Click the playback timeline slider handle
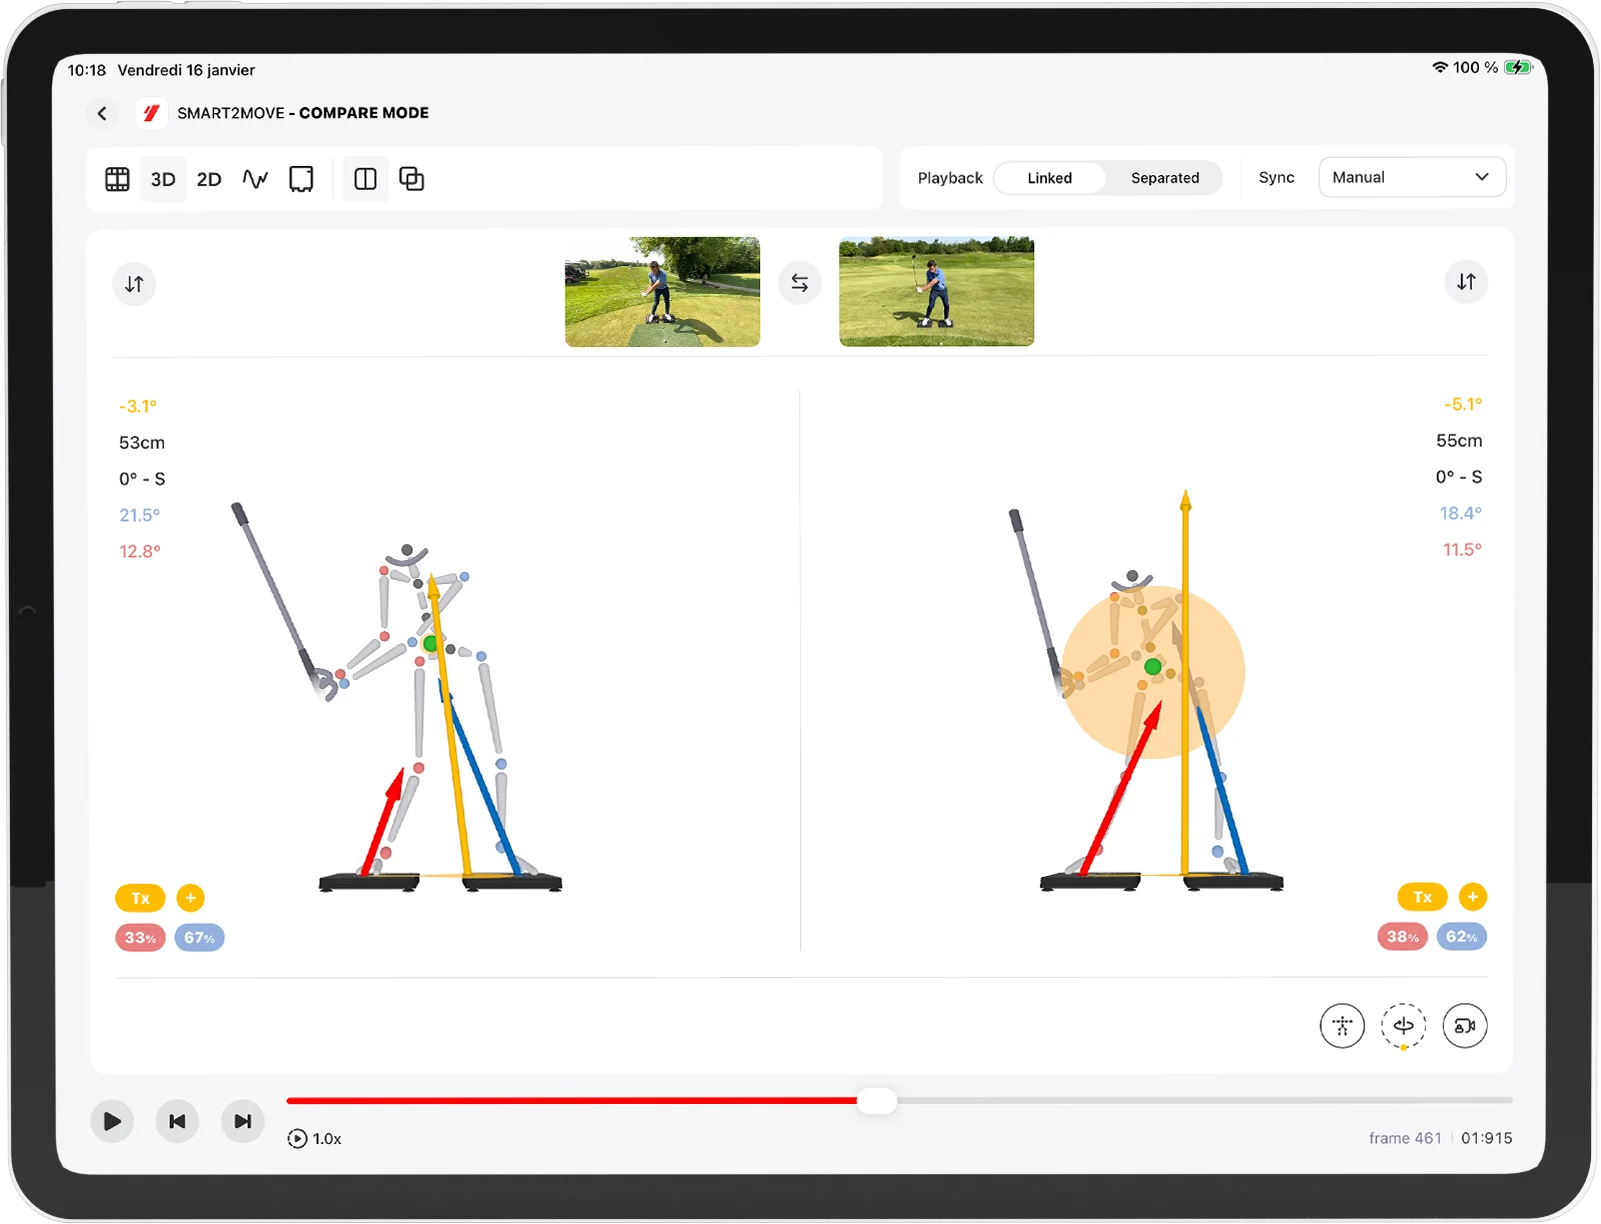 pyautogui.click(x=877, y=1101)
